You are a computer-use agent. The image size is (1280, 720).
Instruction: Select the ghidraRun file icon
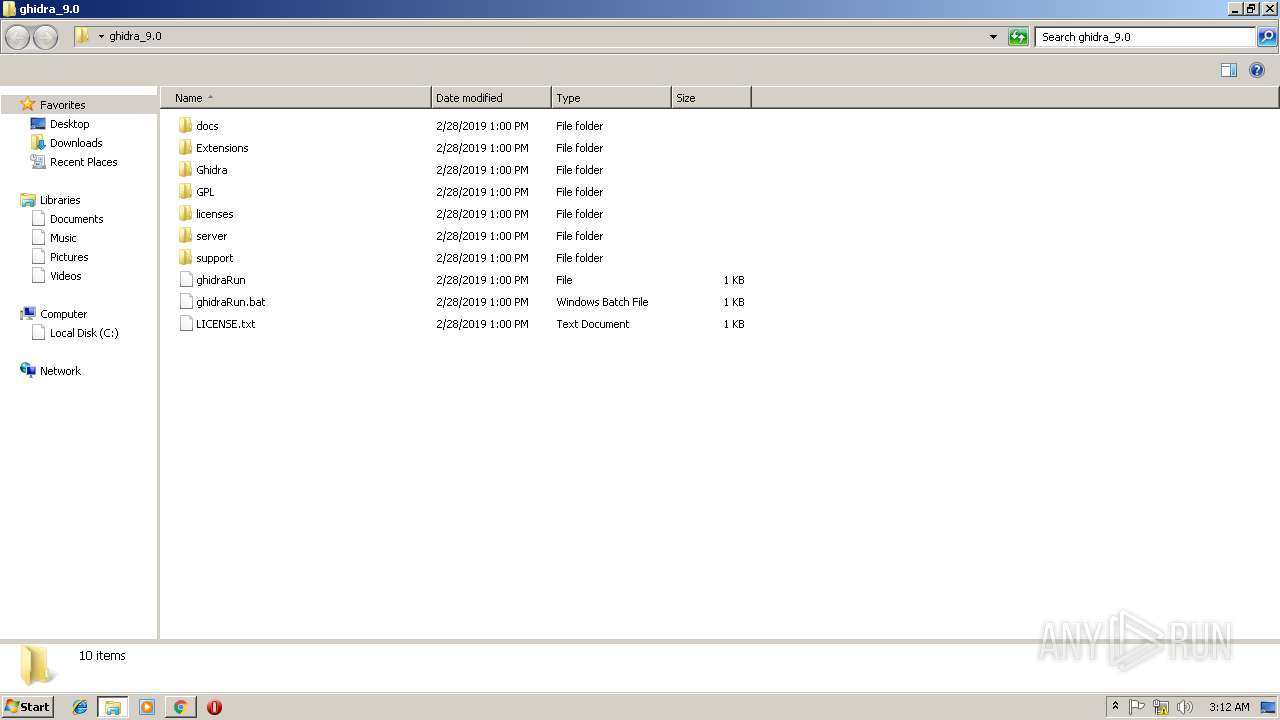185,280
